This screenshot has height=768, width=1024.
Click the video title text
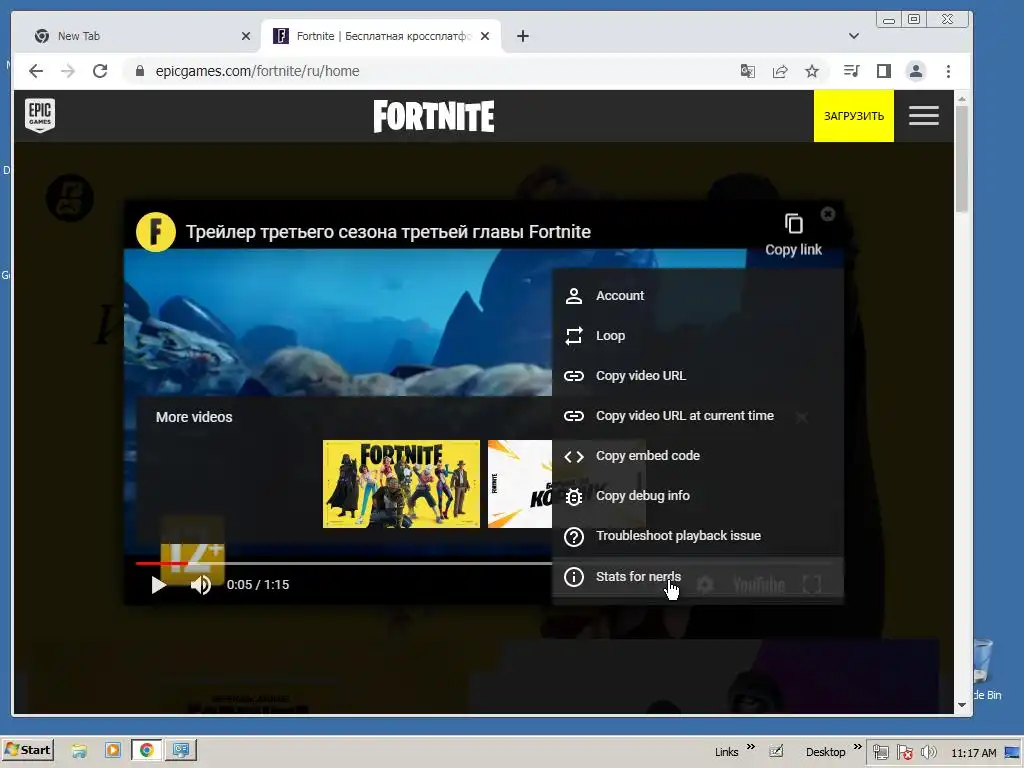point(388,232)
